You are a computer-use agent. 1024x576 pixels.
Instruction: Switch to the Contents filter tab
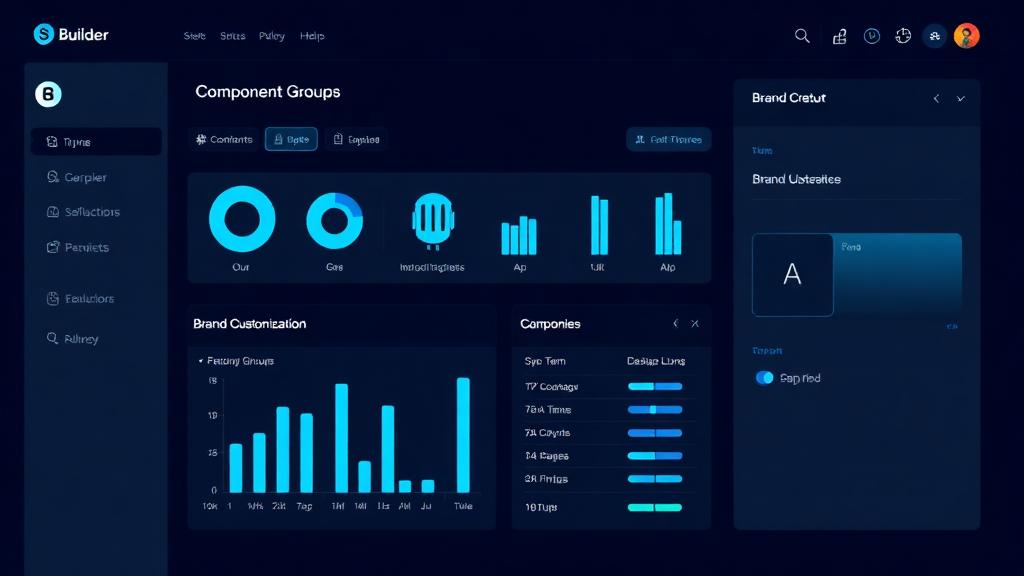(223, 139)
